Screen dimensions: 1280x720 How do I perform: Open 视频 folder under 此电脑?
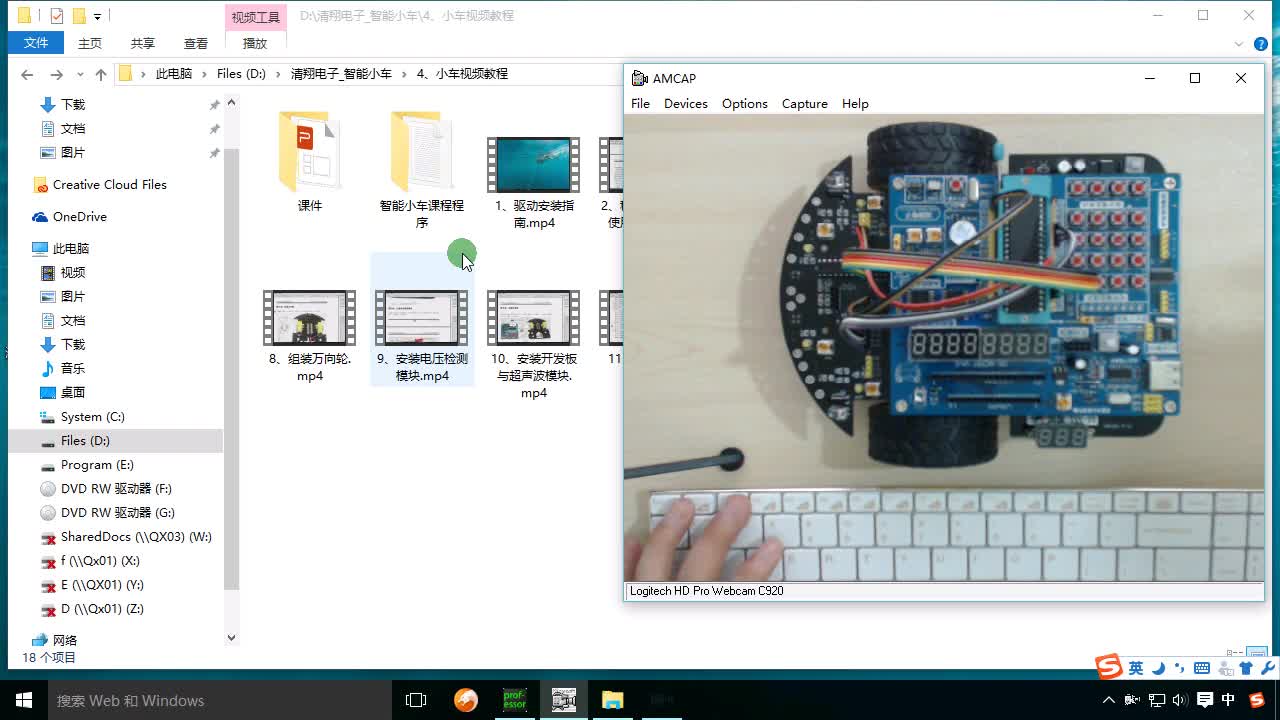[72, 272]
